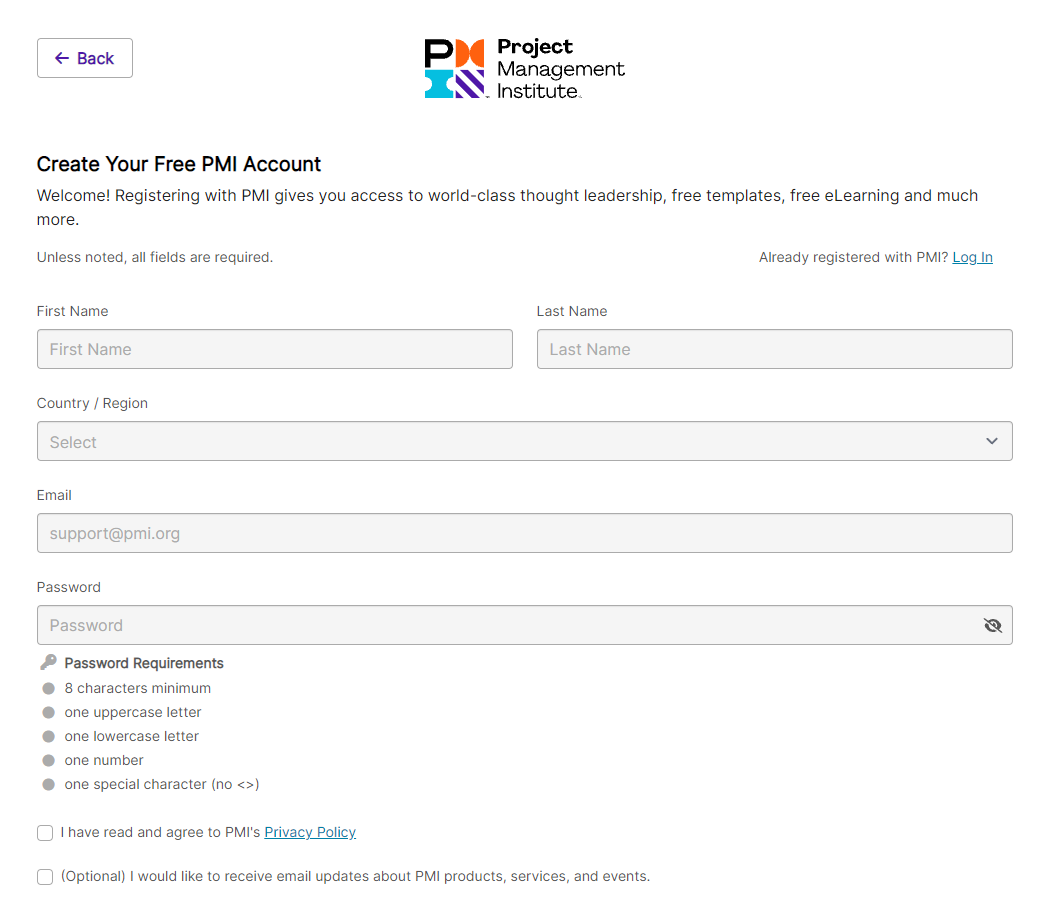The height and width of the screenshot is (899, 1047).
Task: Enable optional email updates checkbox
Action: [45, 877]
